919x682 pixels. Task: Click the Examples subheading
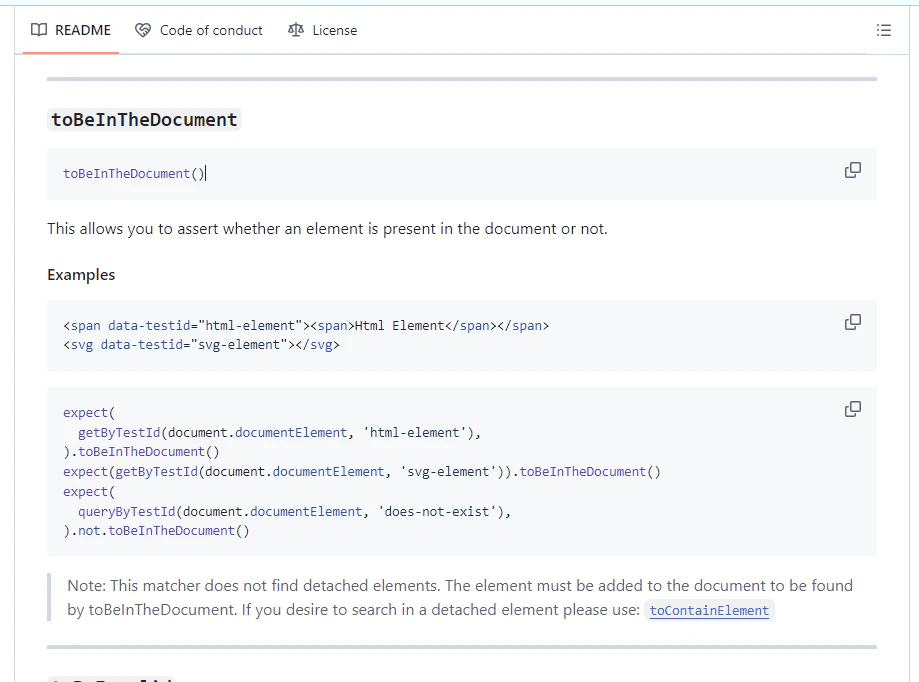click(81, 275)
